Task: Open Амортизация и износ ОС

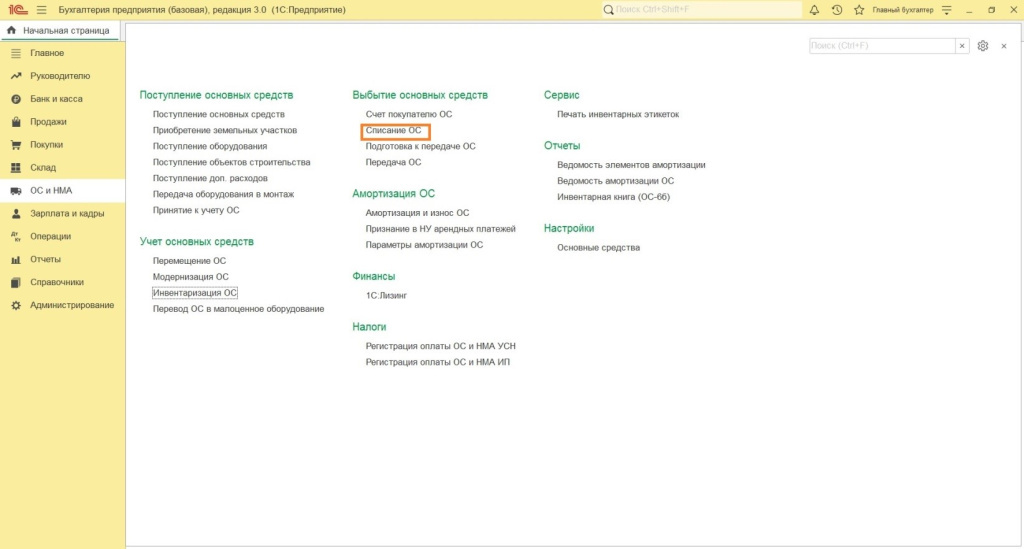Action: (x=417, y=213)
